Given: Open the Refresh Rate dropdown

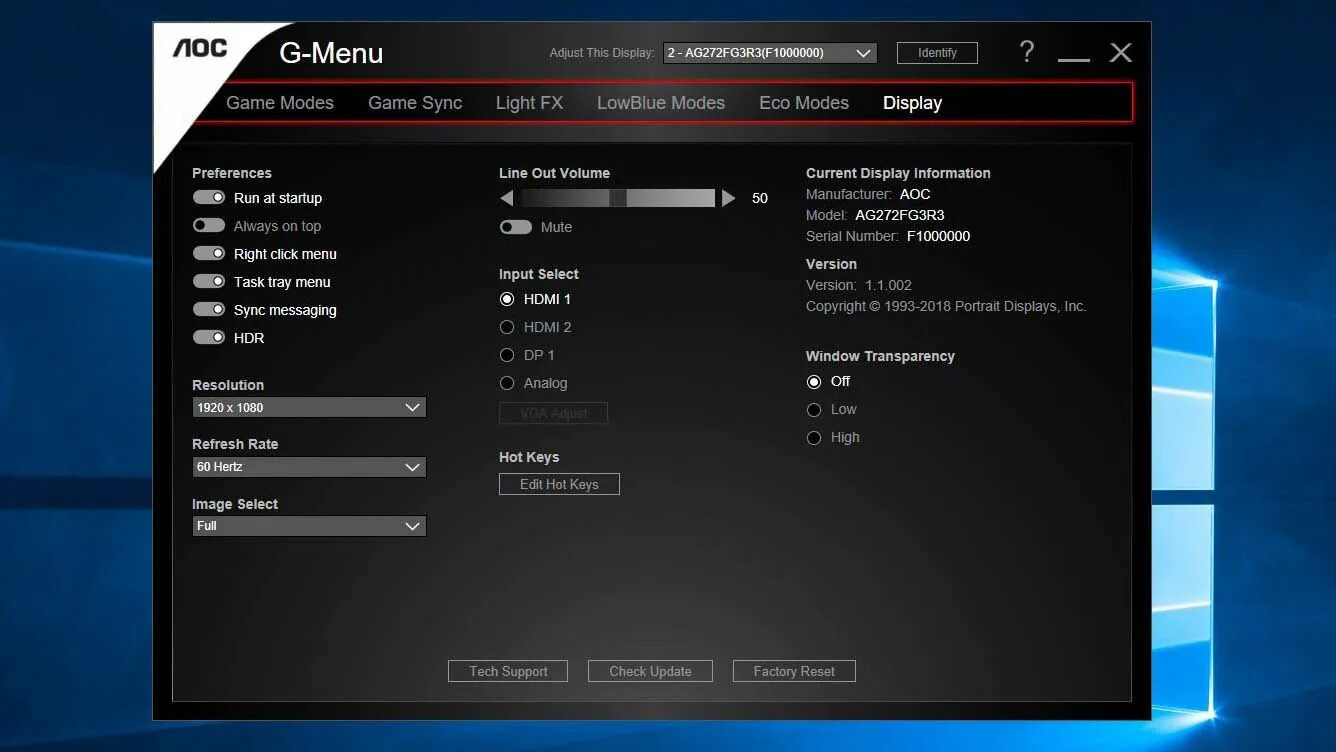Looking at the screenshot, I should [x=309, y=467].
